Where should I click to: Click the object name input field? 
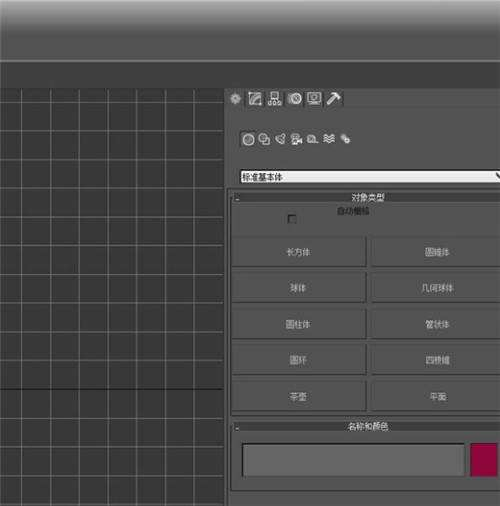pyautogui.click(x=353, y=460)
